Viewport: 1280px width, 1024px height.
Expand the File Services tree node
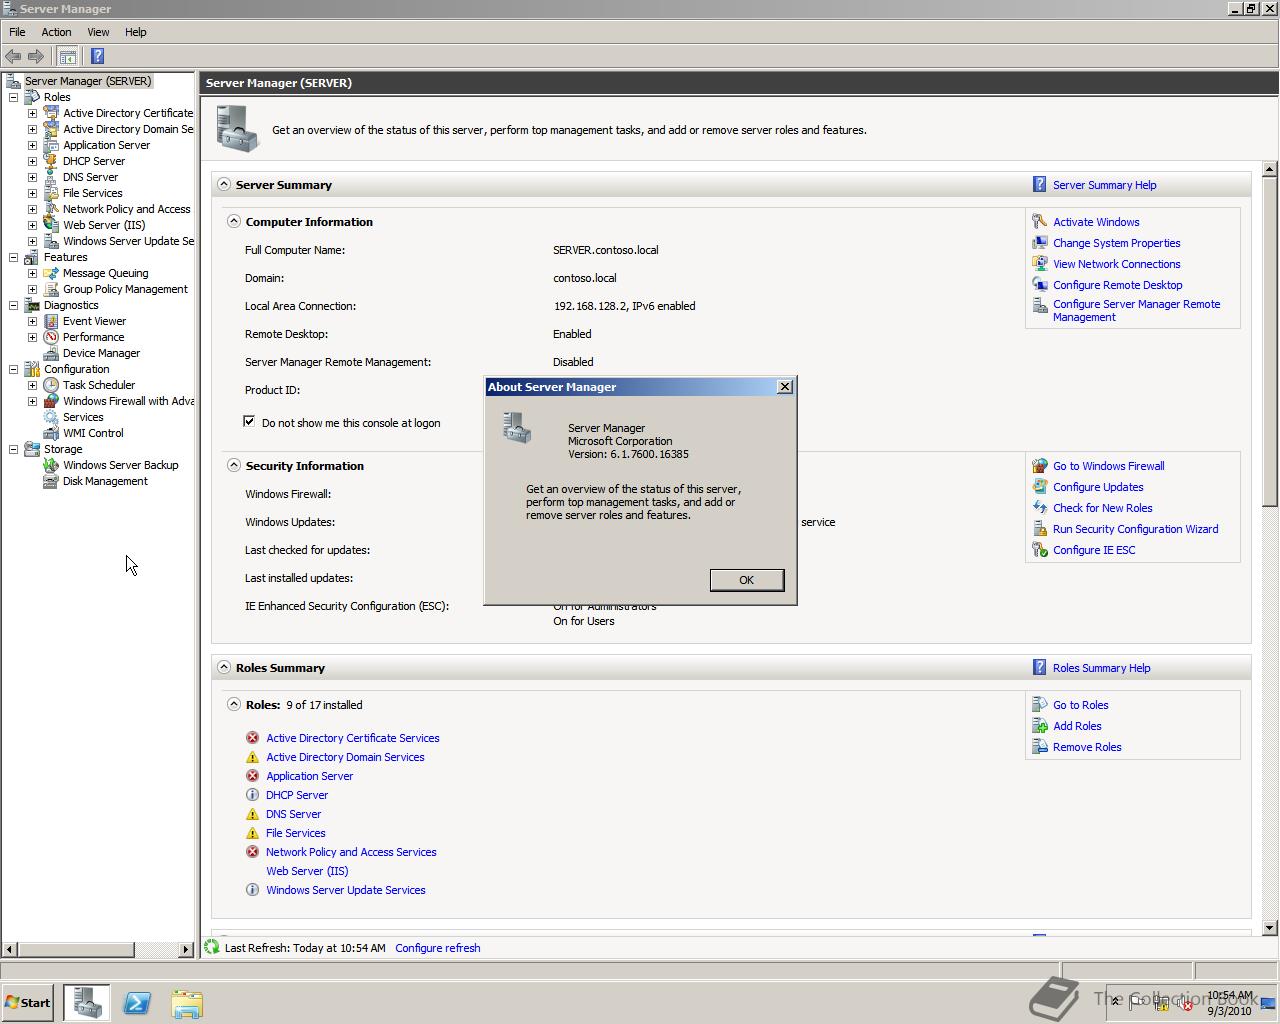[x=32, y=193]
